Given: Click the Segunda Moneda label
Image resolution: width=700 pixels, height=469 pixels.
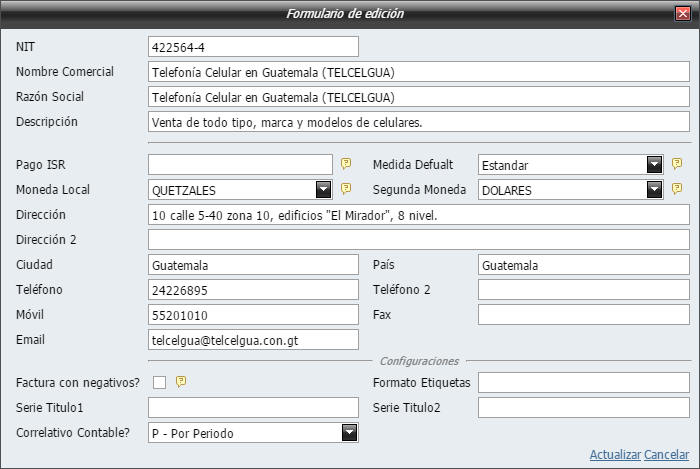Looking at the screenshot, I should click(x=419, y=189).
